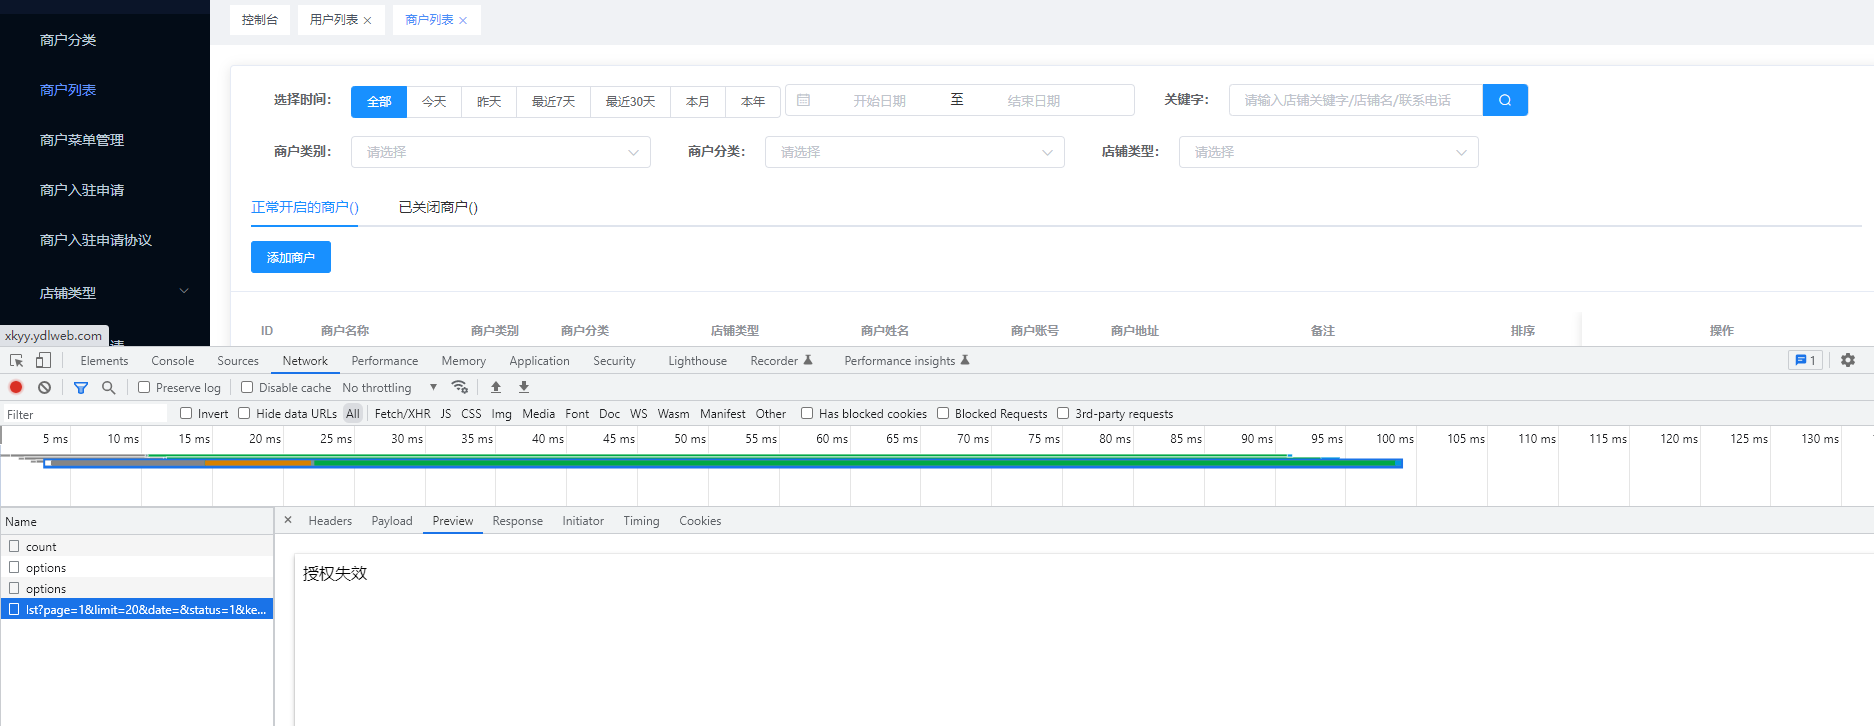Open the Elements DevTools panel

(104, 361)
